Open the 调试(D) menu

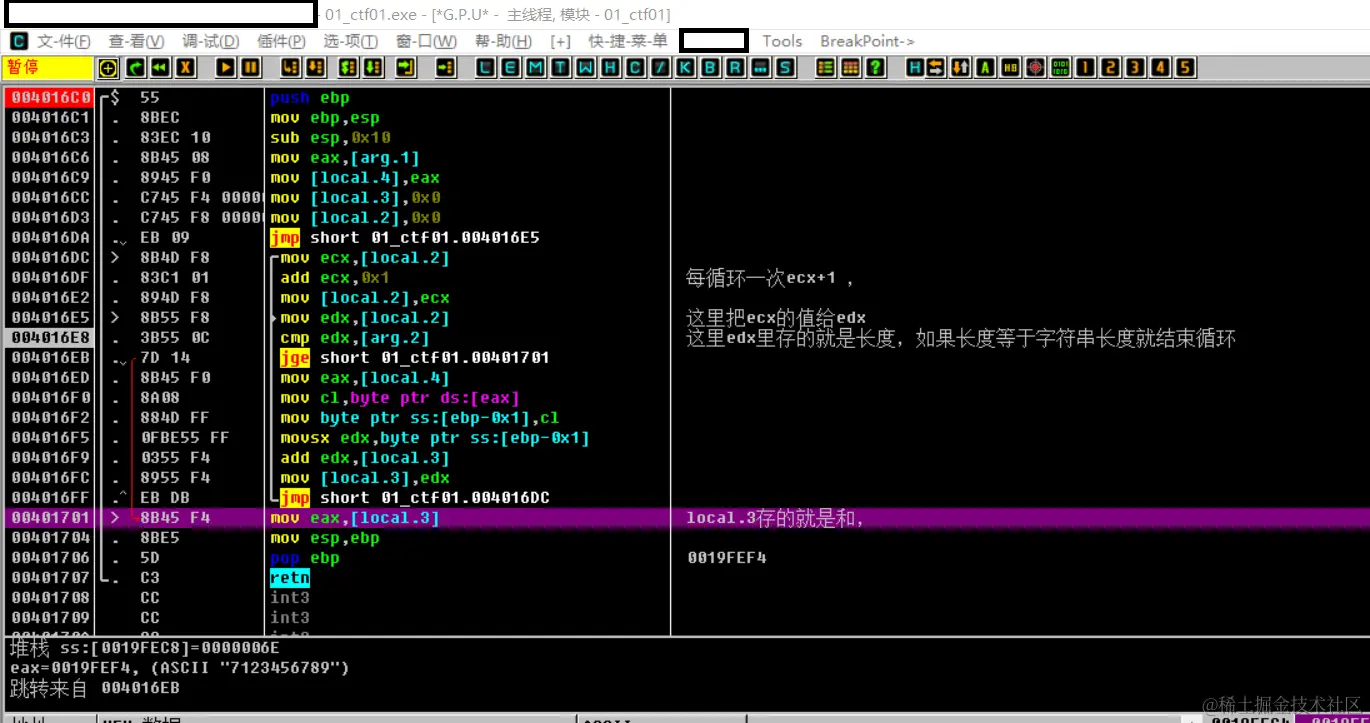click(211, 41)
